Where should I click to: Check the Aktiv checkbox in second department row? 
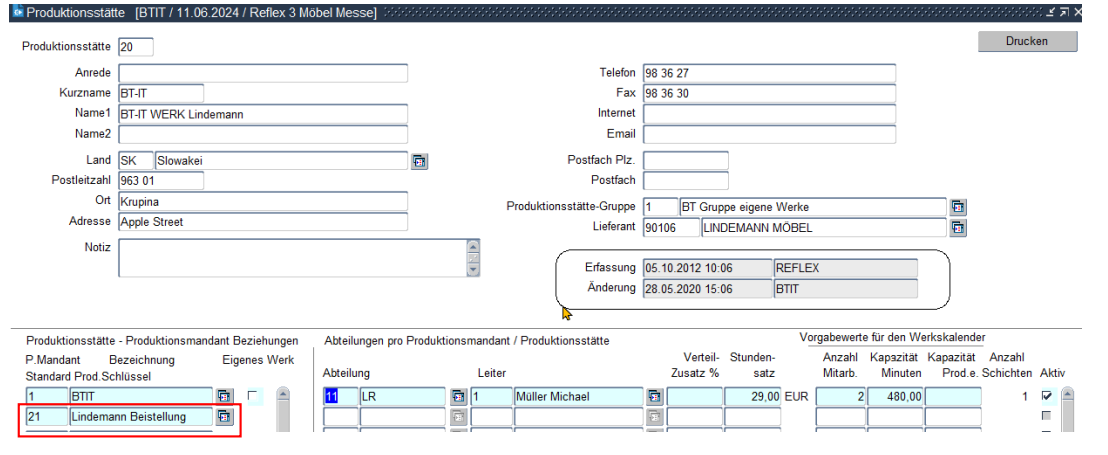[1047, 416]
